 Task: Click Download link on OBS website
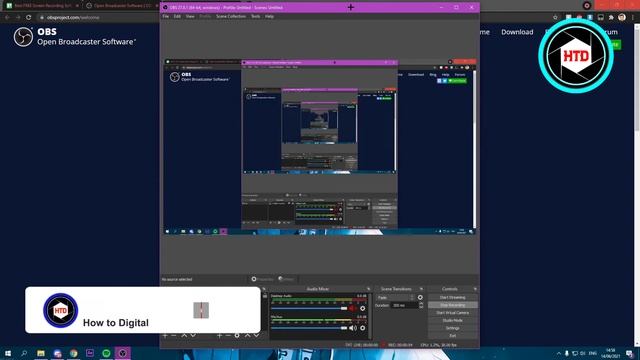tap(517, 32)
